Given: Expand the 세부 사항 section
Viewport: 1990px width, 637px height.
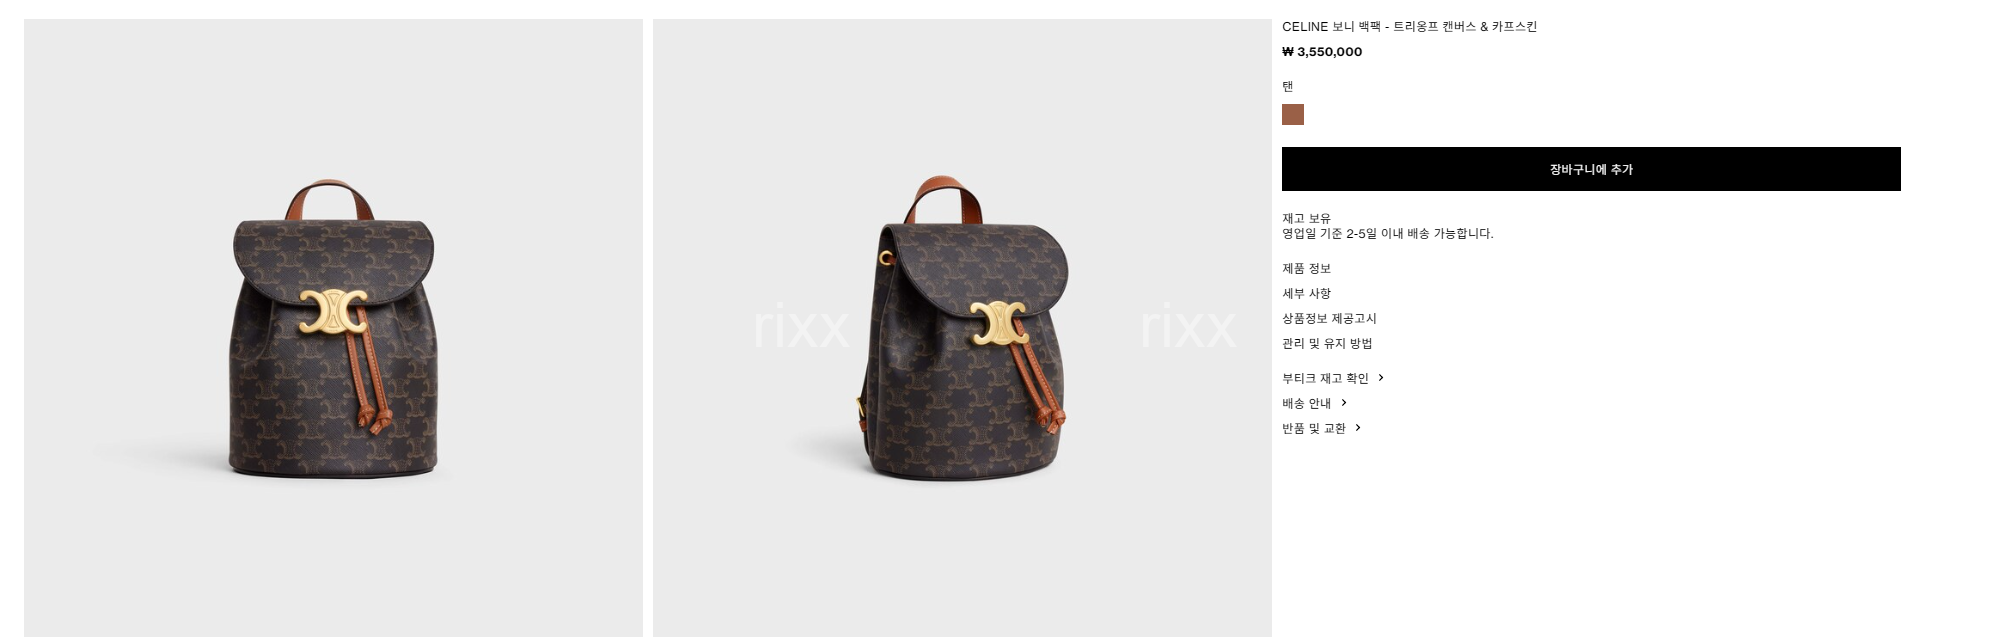Looking at the screenshot, I should click(1306, 293).
